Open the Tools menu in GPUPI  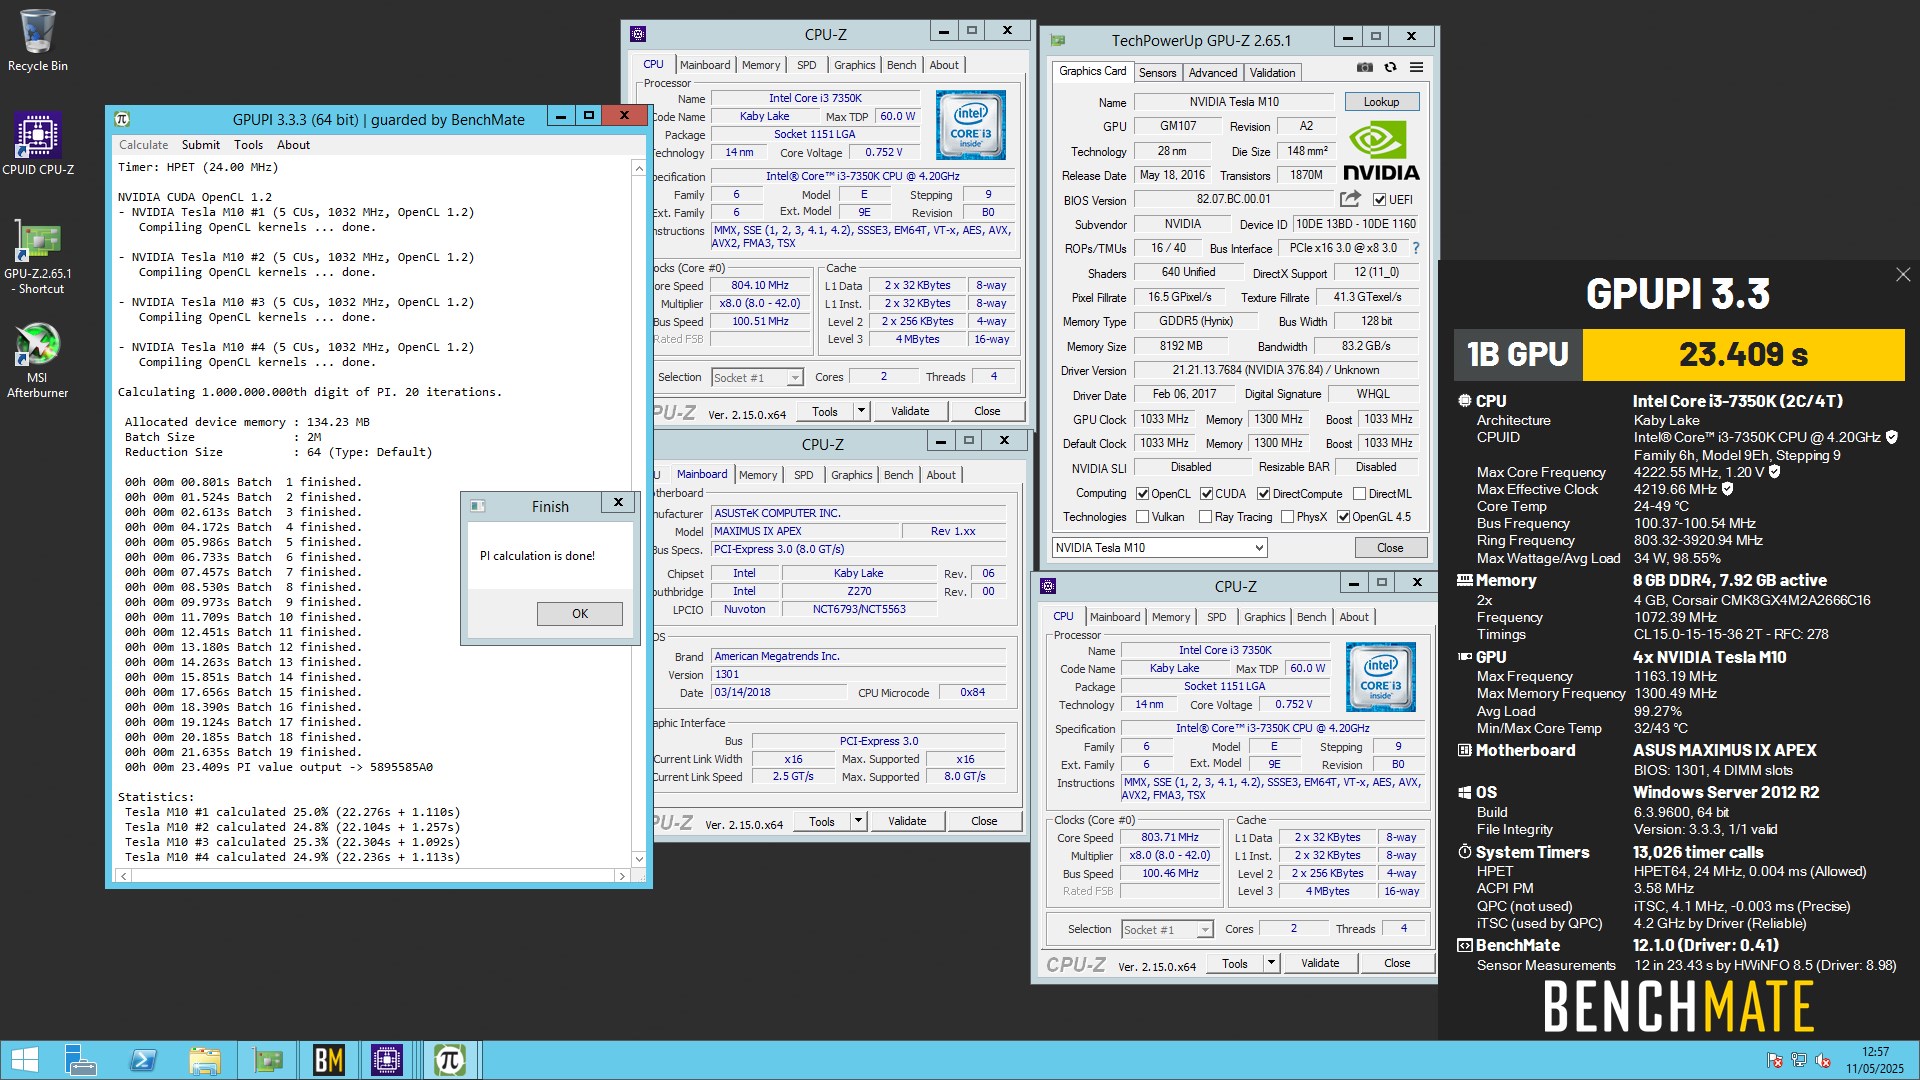(x=248, y=145)
